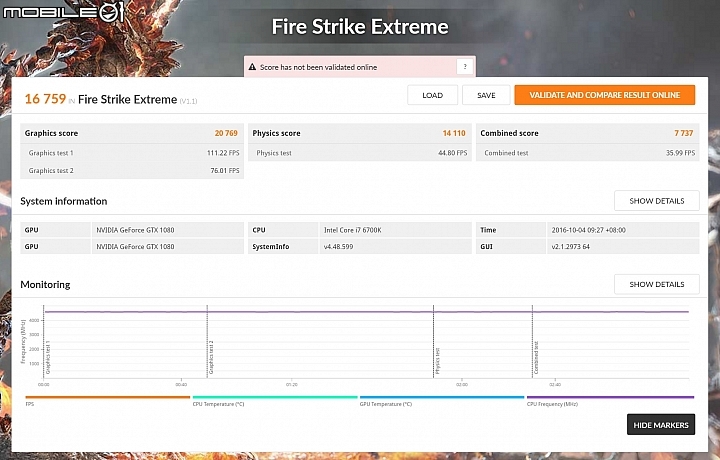This screenshot has width=720, height=460.
Task: Click the Score has not been validated message
Action: pyautogui.click(x=318, y=67)
